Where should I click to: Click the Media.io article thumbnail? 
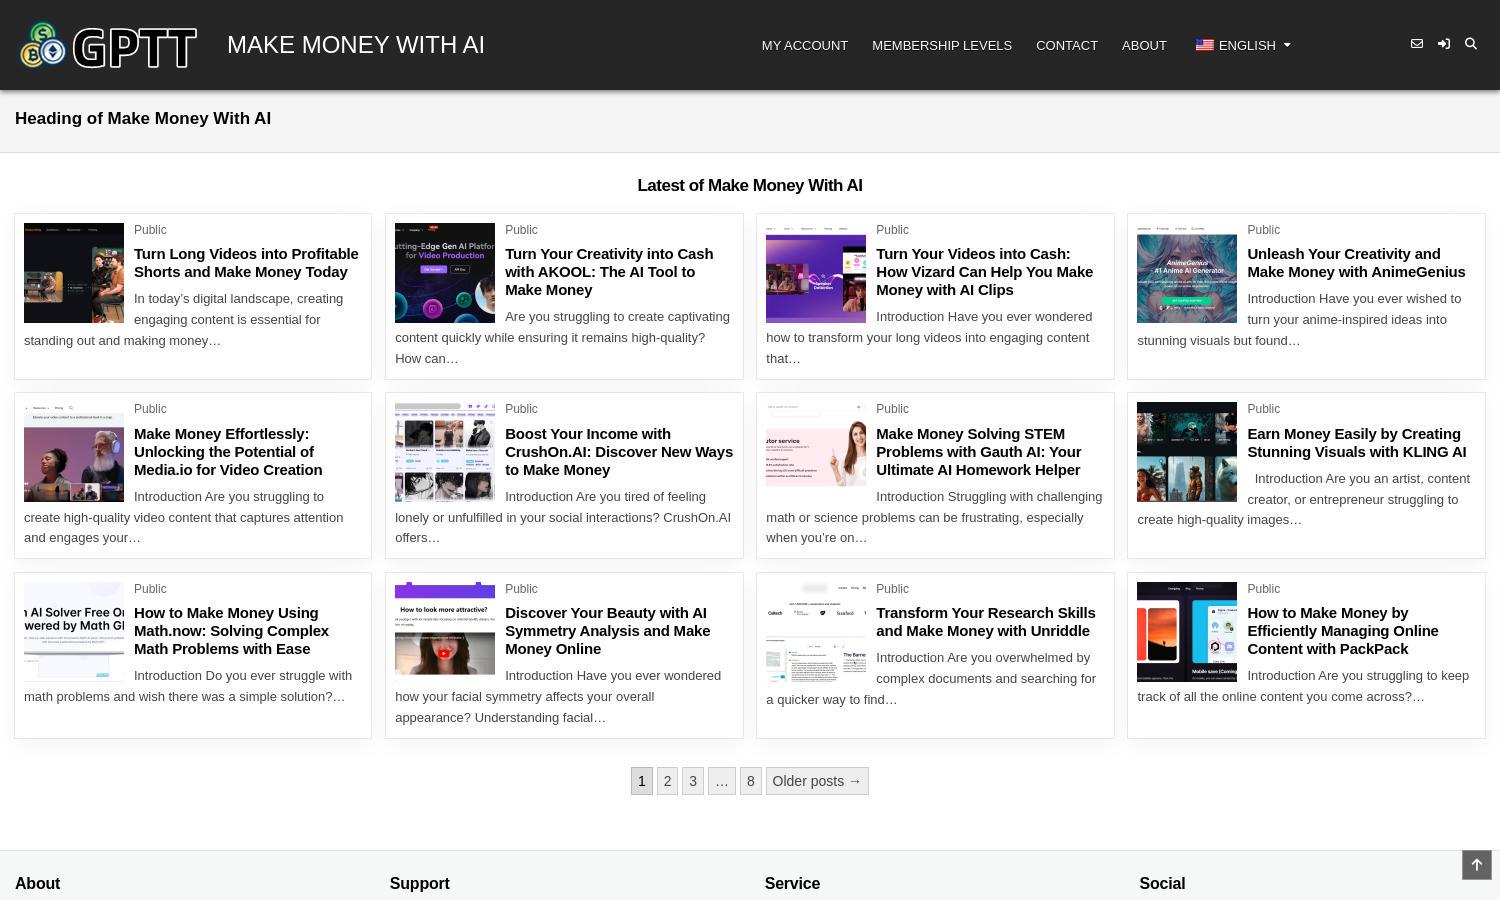(x=74, y=452)
